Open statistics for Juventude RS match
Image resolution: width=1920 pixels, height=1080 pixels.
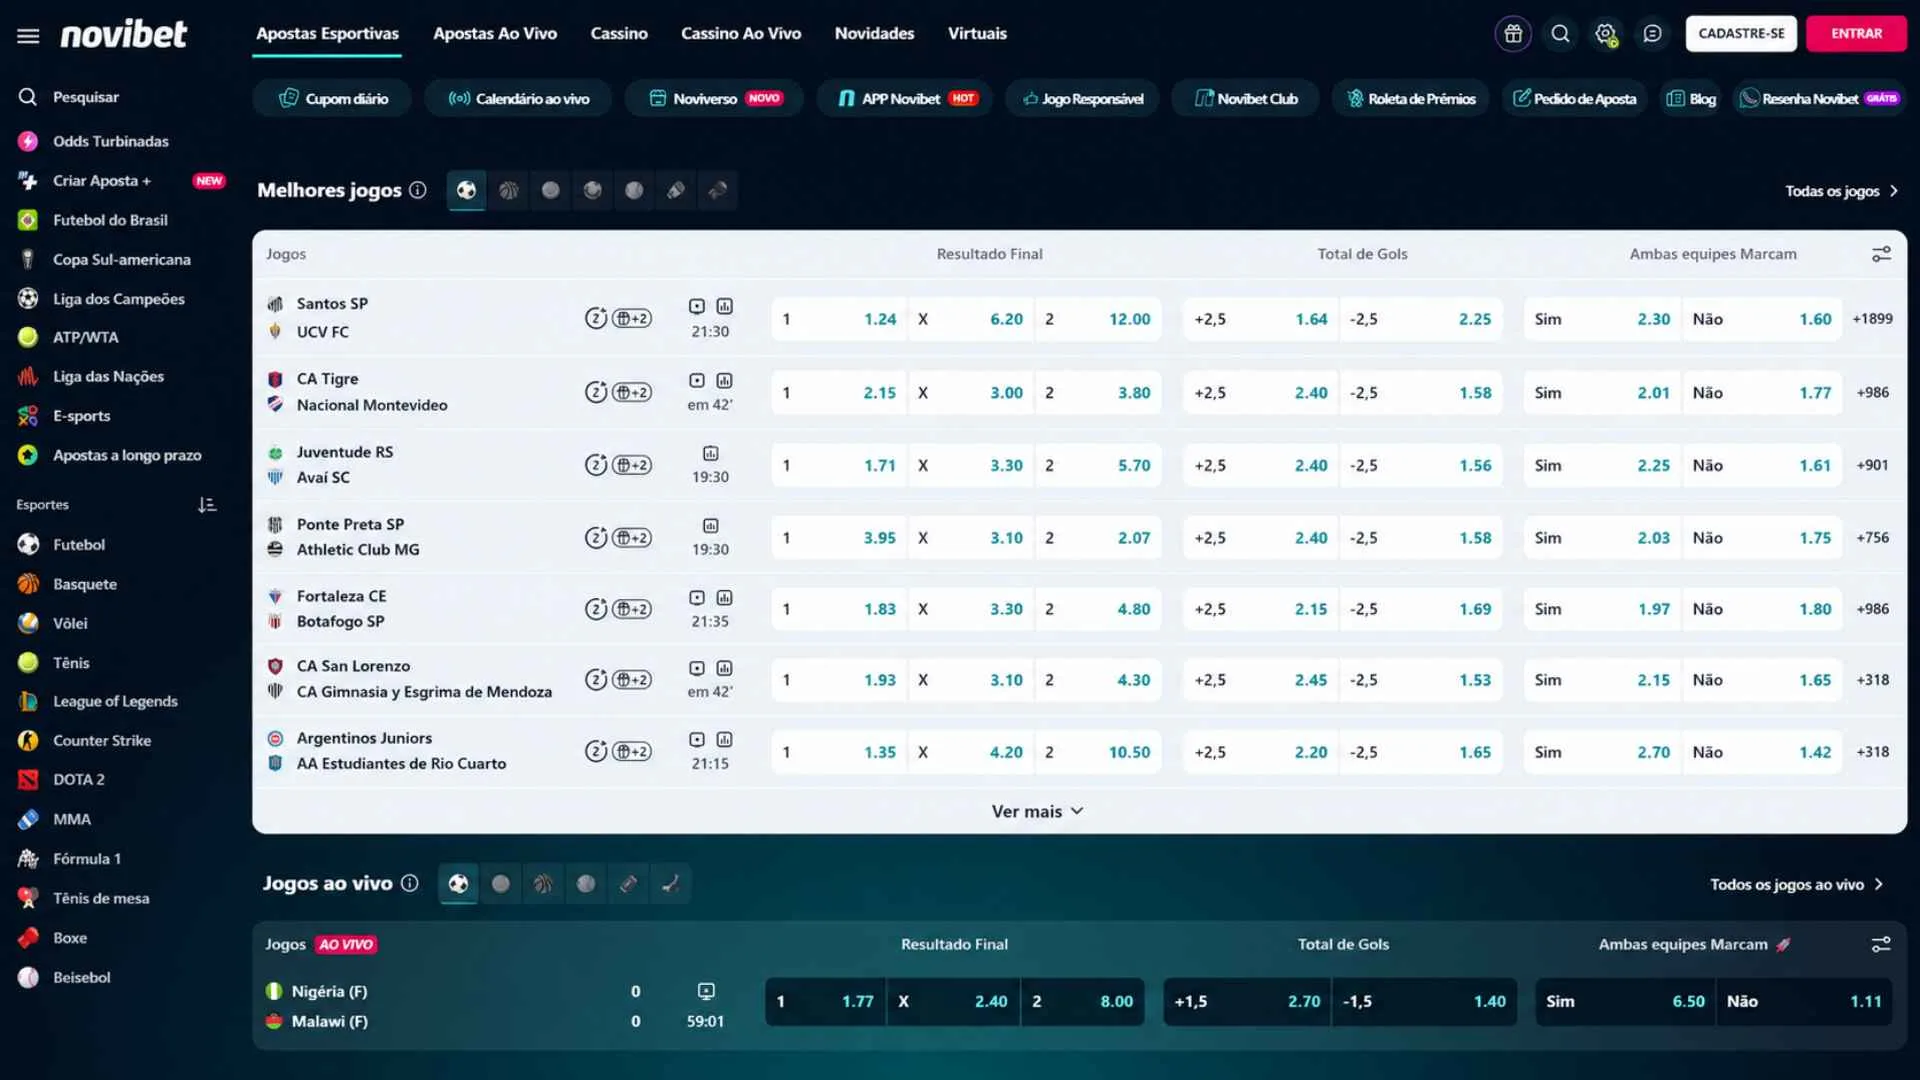[x=710, y=453]
